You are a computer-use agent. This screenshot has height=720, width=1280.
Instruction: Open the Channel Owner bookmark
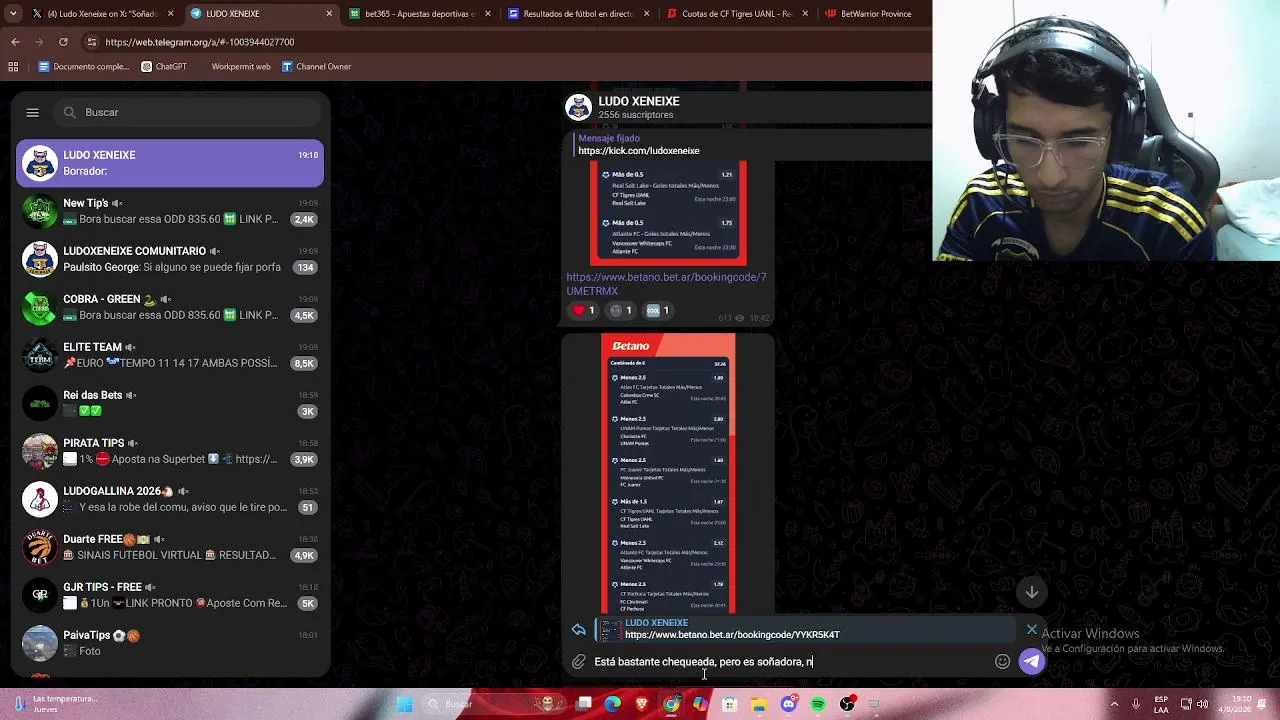point(316,67)
